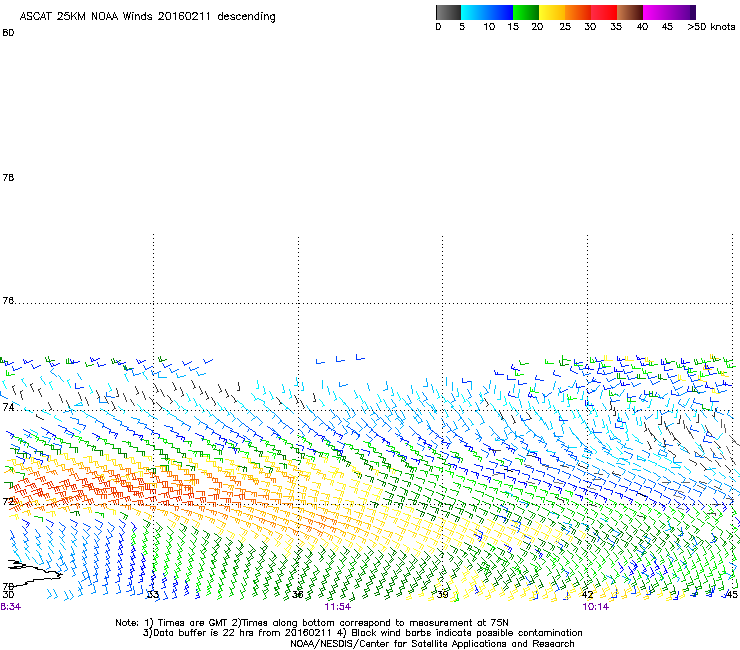Click the 10:14 pass time label
This screenshot has height=650, width=740.
pyautogui.click(x=596, y=607)
